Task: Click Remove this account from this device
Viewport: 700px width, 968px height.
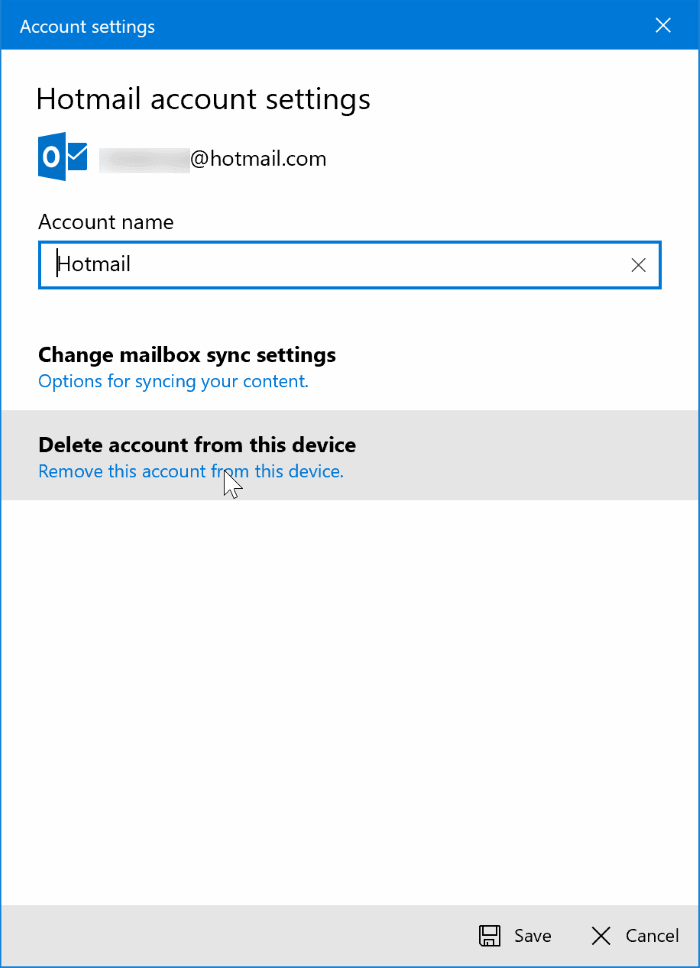Action: tap(191, 472)
